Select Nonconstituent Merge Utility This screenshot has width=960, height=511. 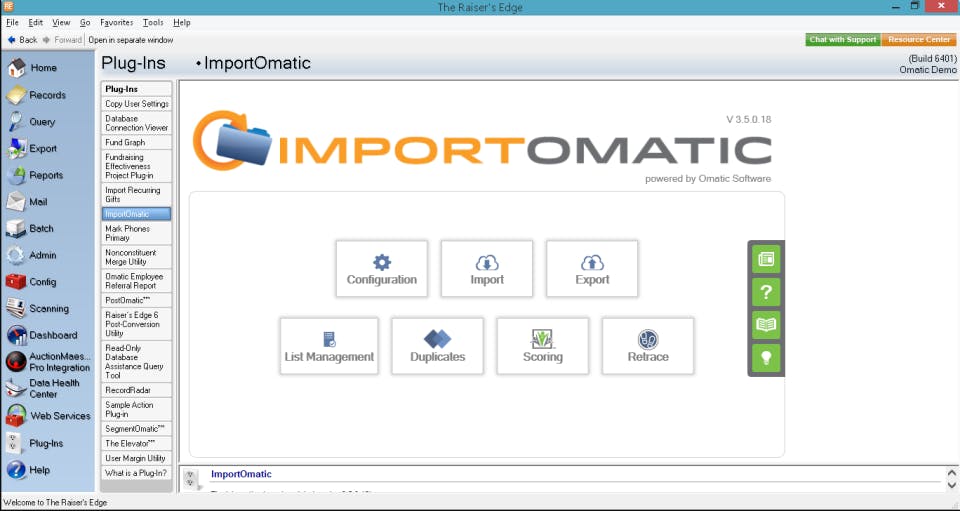137,257
